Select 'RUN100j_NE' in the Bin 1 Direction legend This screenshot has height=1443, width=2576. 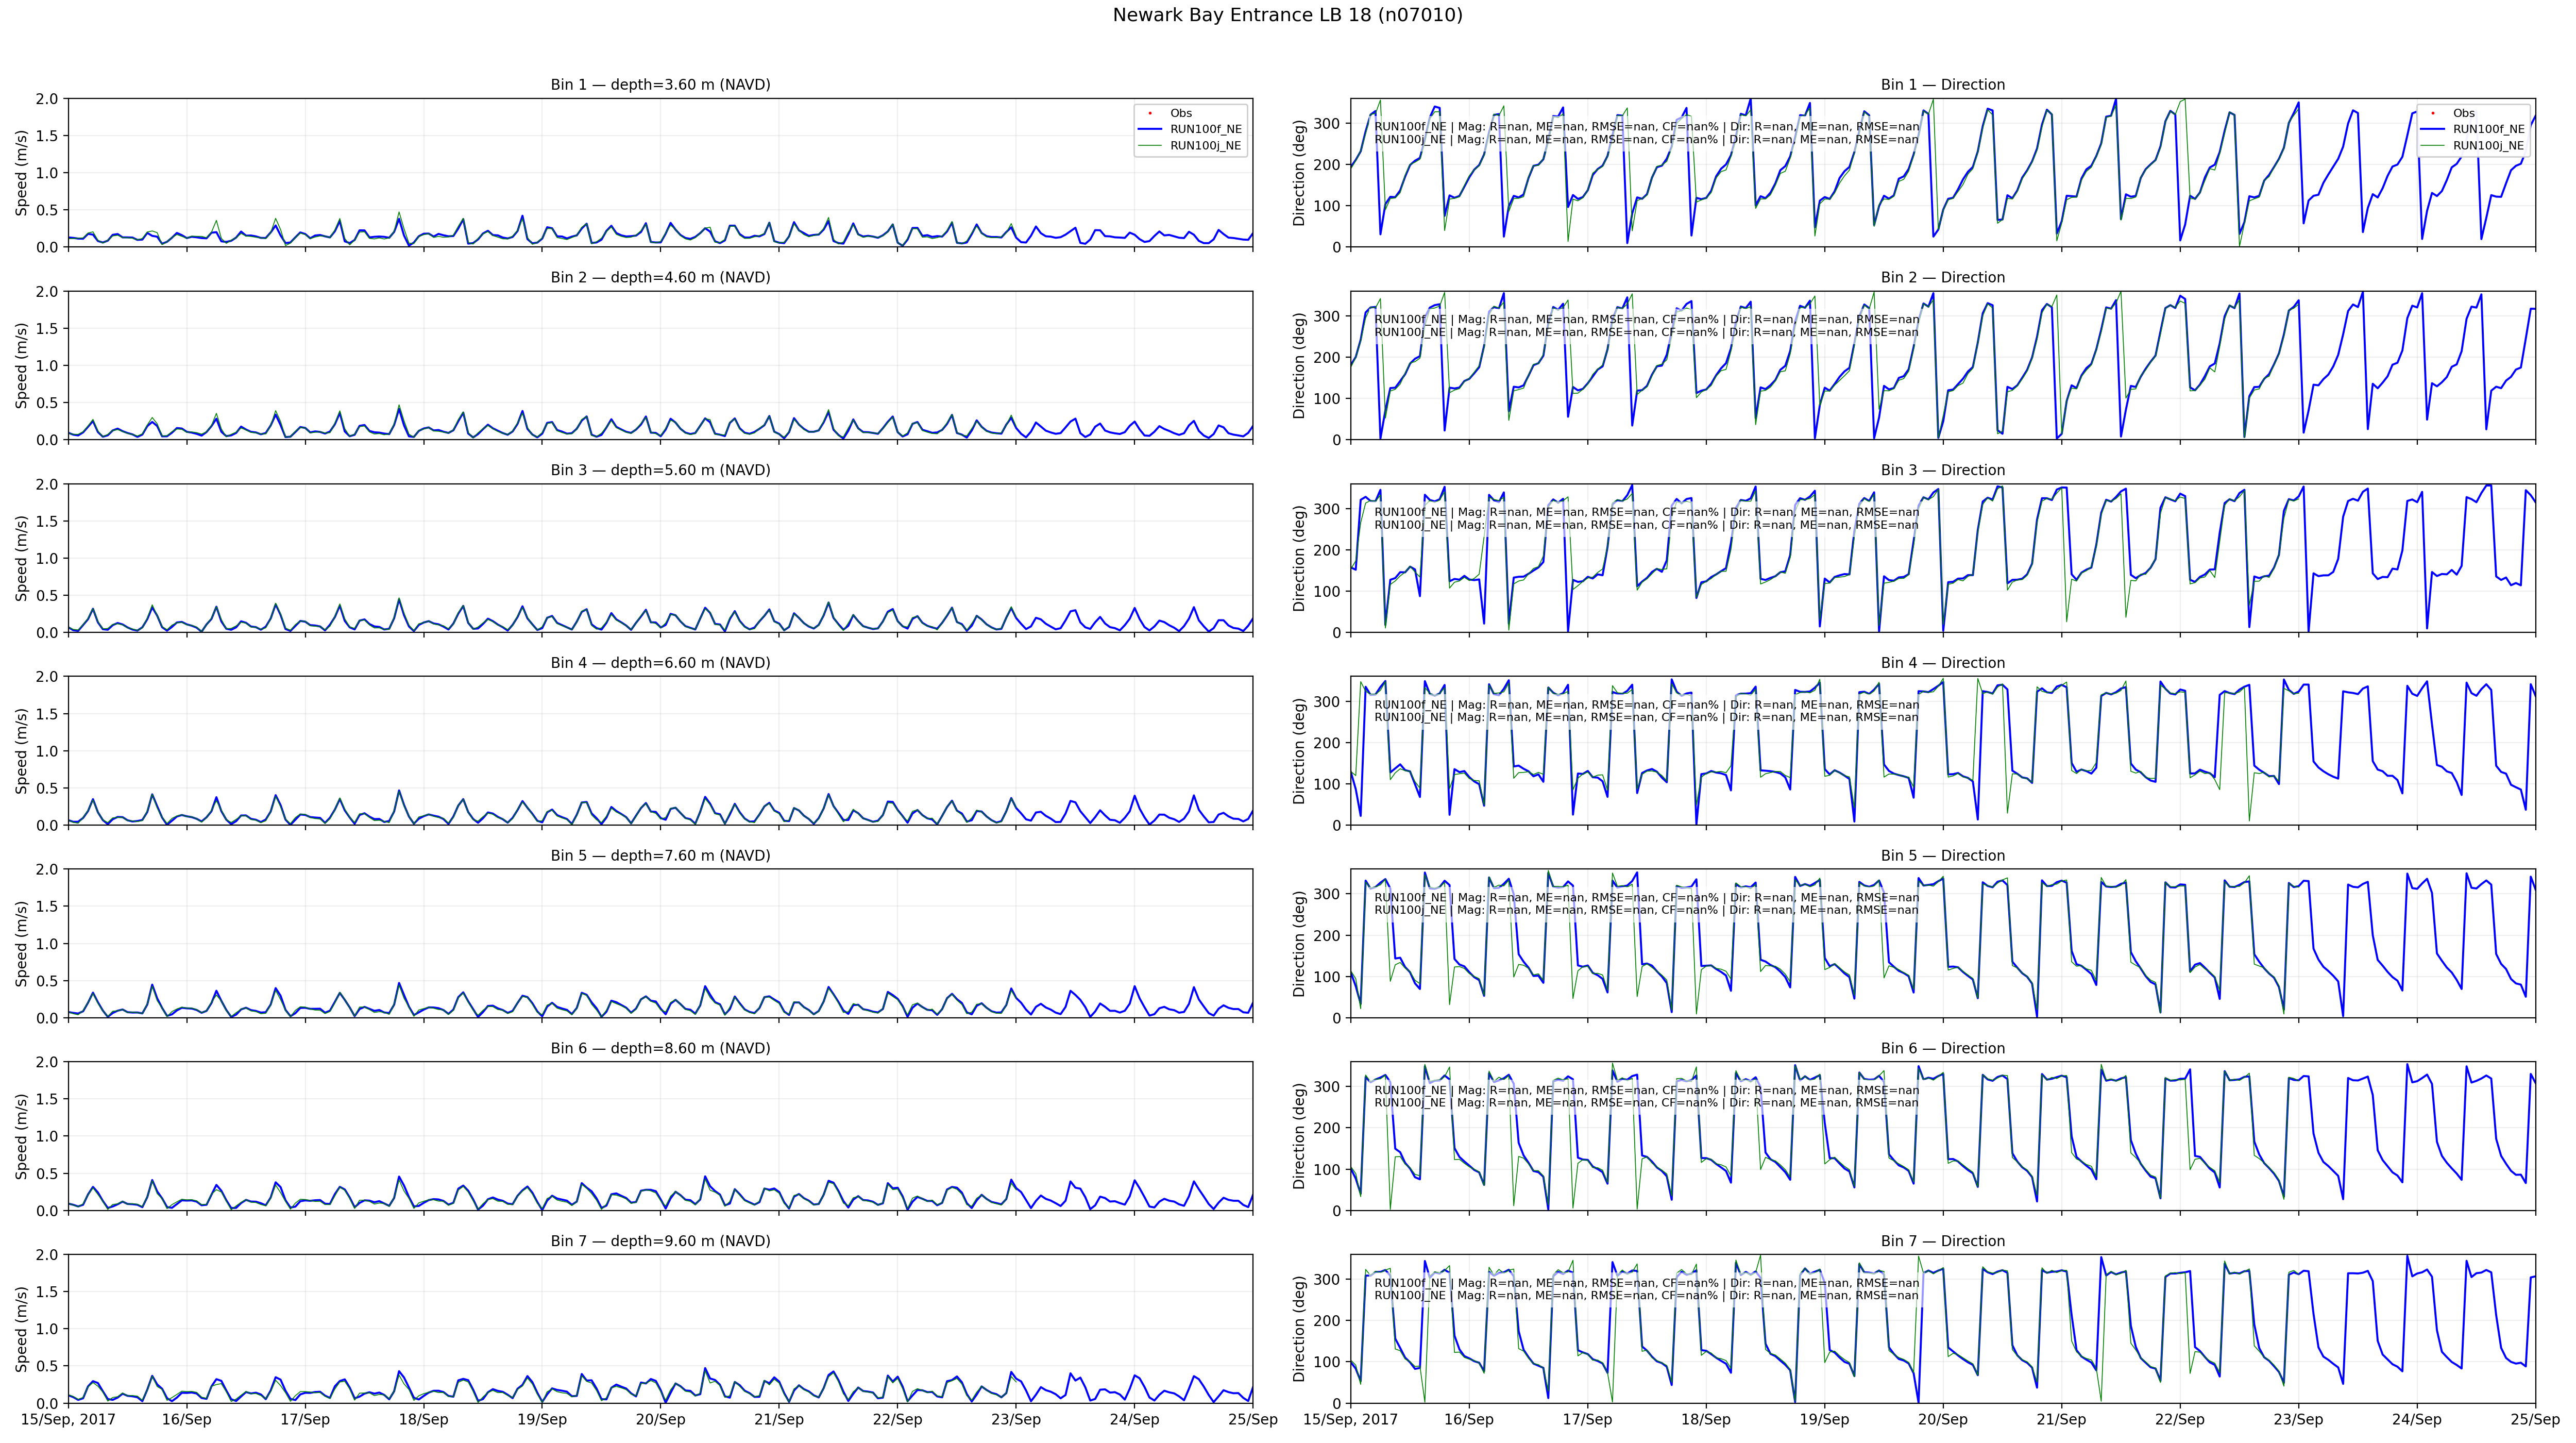[x=2489, y=146]
